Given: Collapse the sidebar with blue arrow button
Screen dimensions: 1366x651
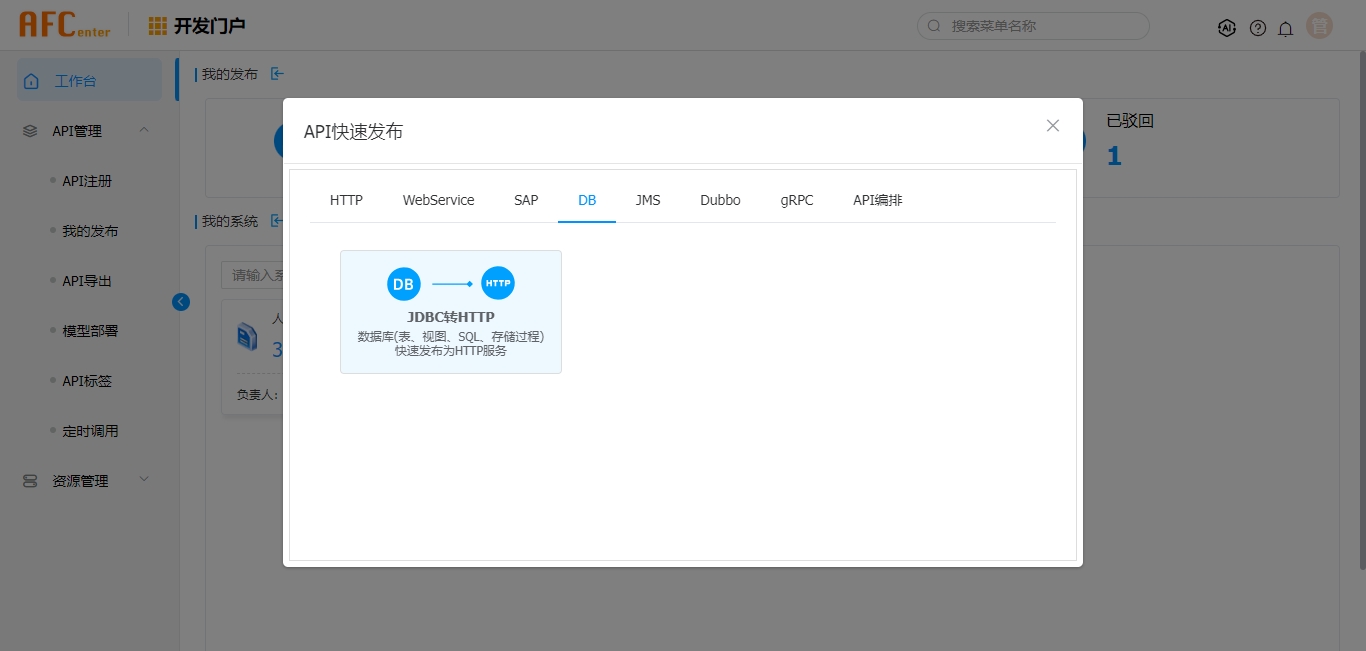Looking at the screenshot, I should 181,301.
